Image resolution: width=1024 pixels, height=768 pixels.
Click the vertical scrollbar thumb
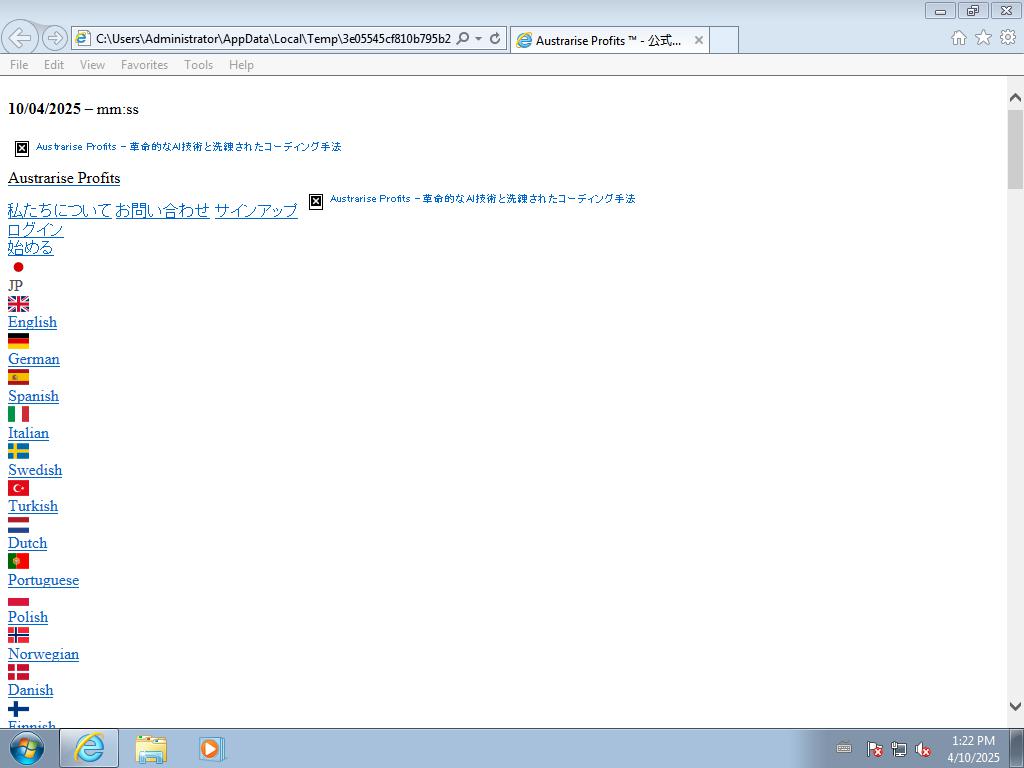(x=1015, y=150)
